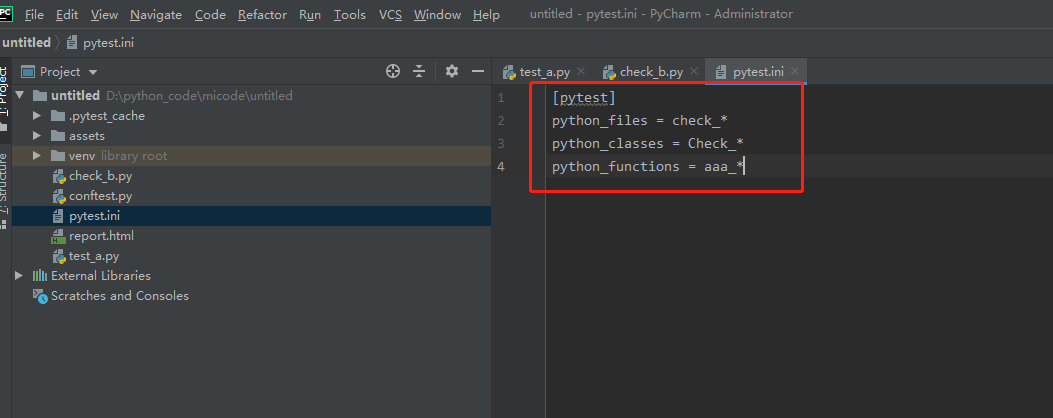Select Scratches and Consoles in tree
Viewport: 1053px width, 418px height.
click(x=120, y=296)
